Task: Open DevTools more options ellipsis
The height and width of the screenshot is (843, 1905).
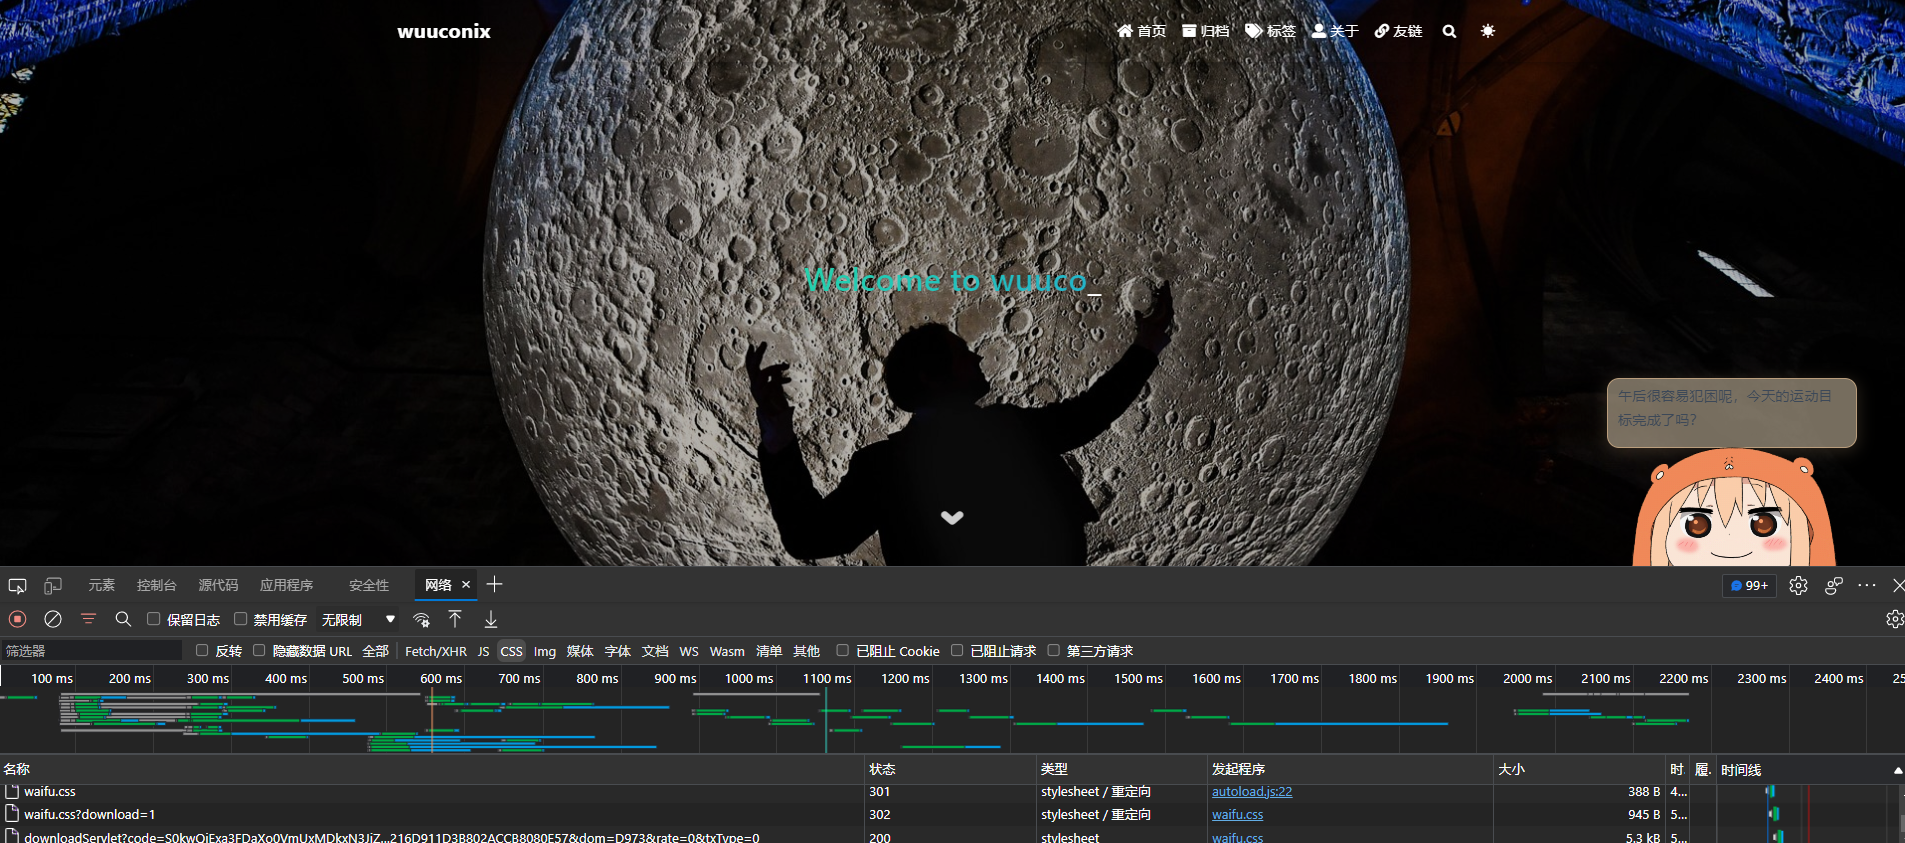Action: [x=1867, y=586]
